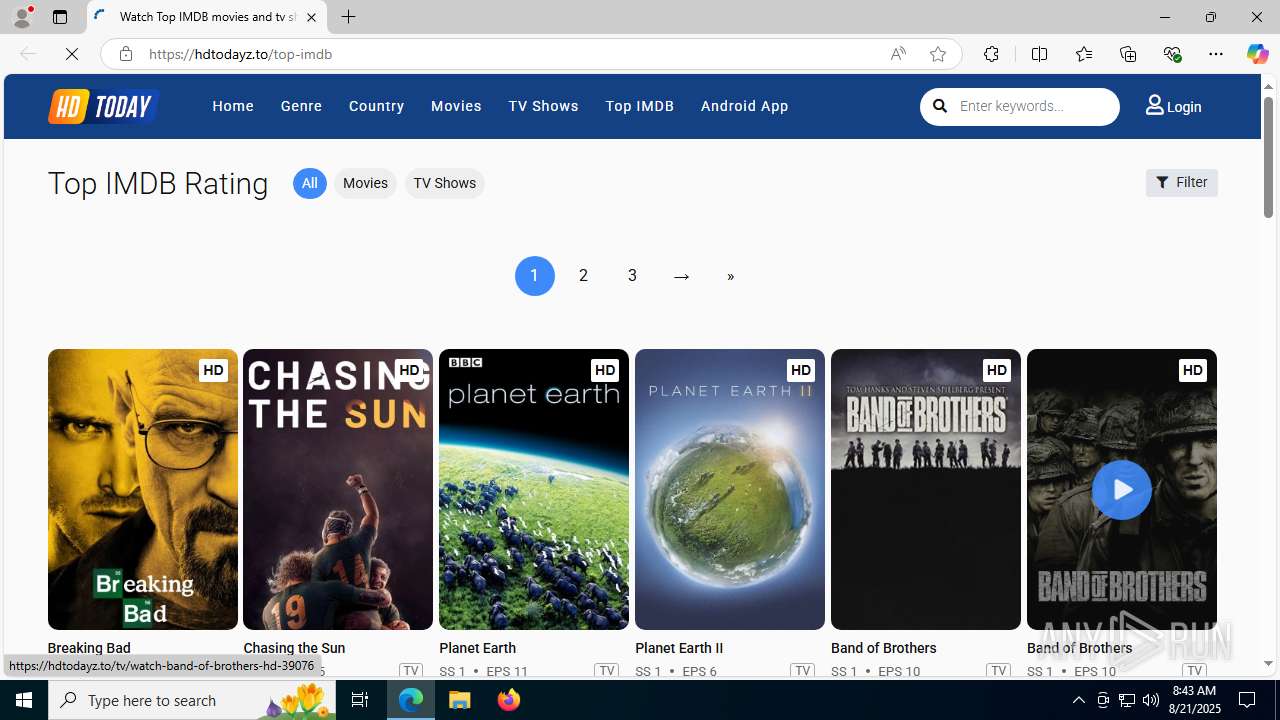Viewport: 1280px width, 720px height.
Task: Click the HD Today logo
Action: 103,106
